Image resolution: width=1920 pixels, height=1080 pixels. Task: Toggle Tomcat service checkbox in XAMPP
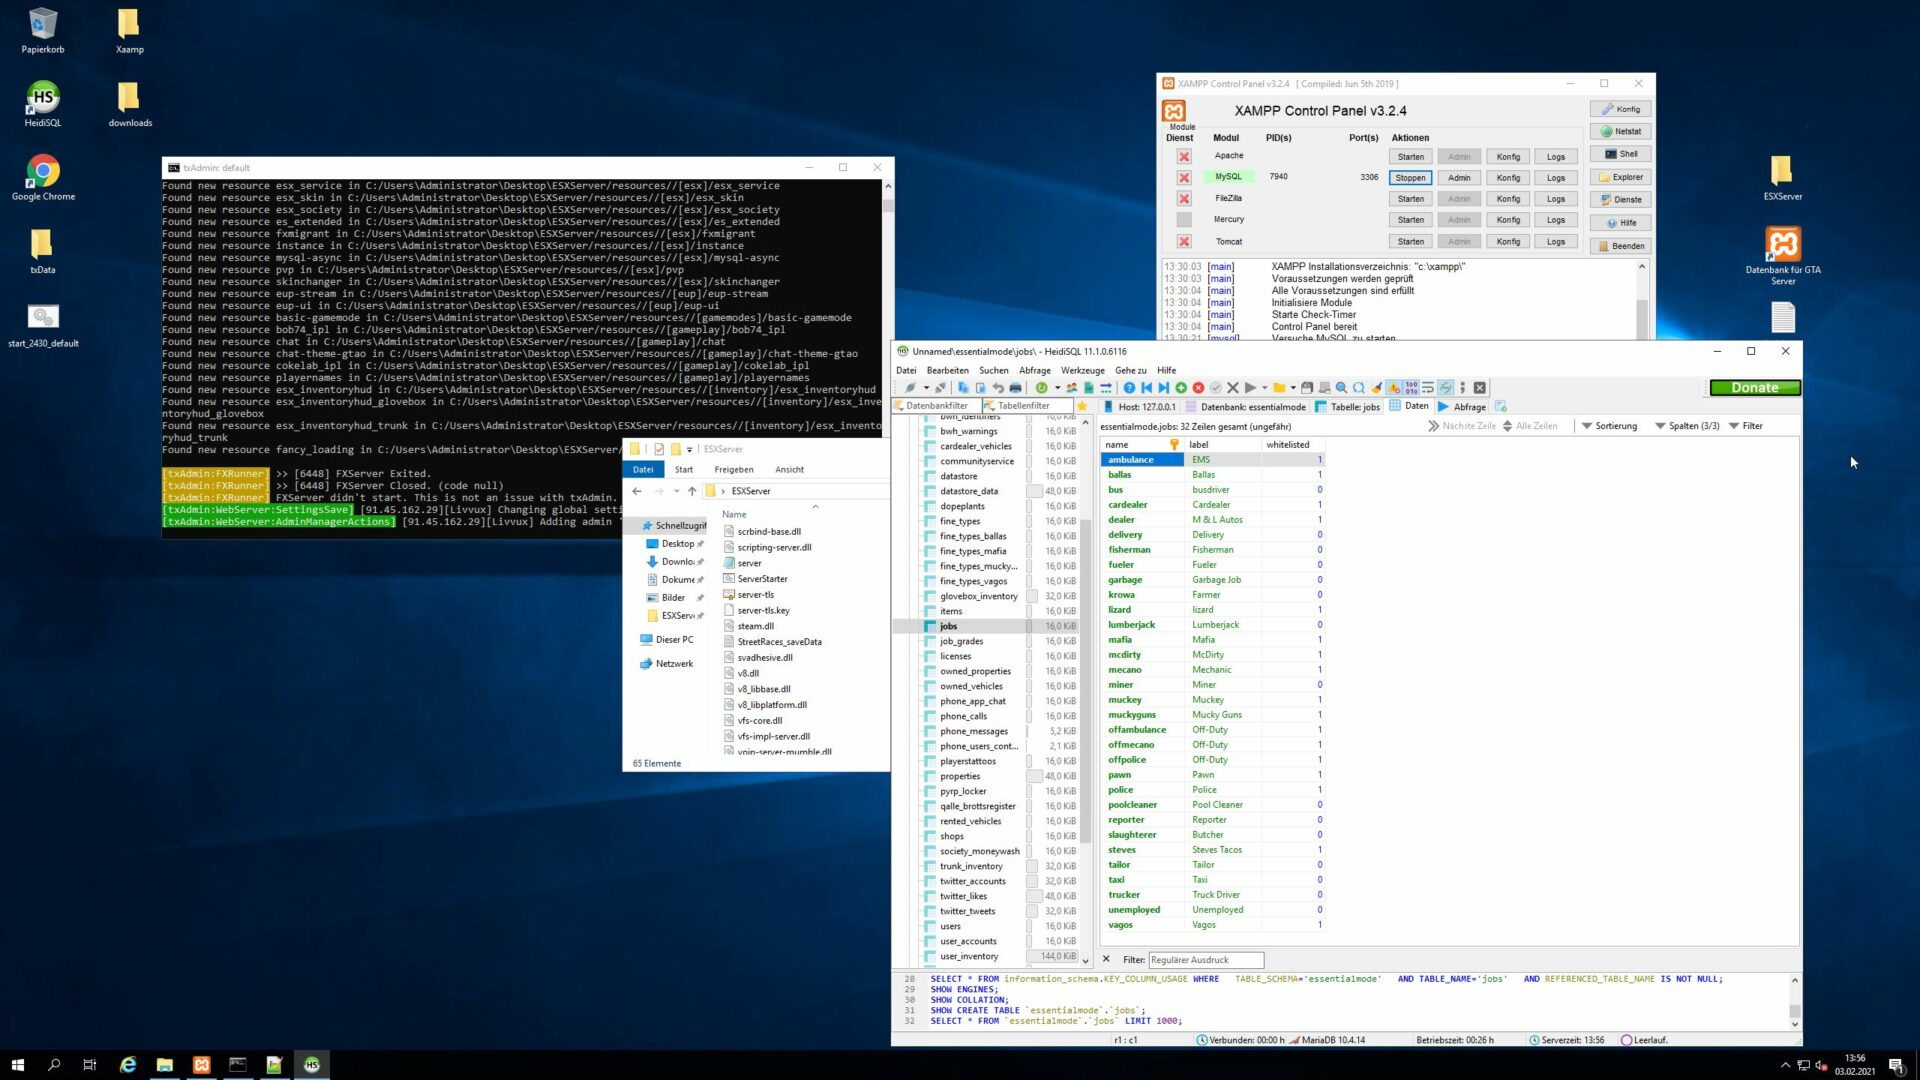[1184, 242]
